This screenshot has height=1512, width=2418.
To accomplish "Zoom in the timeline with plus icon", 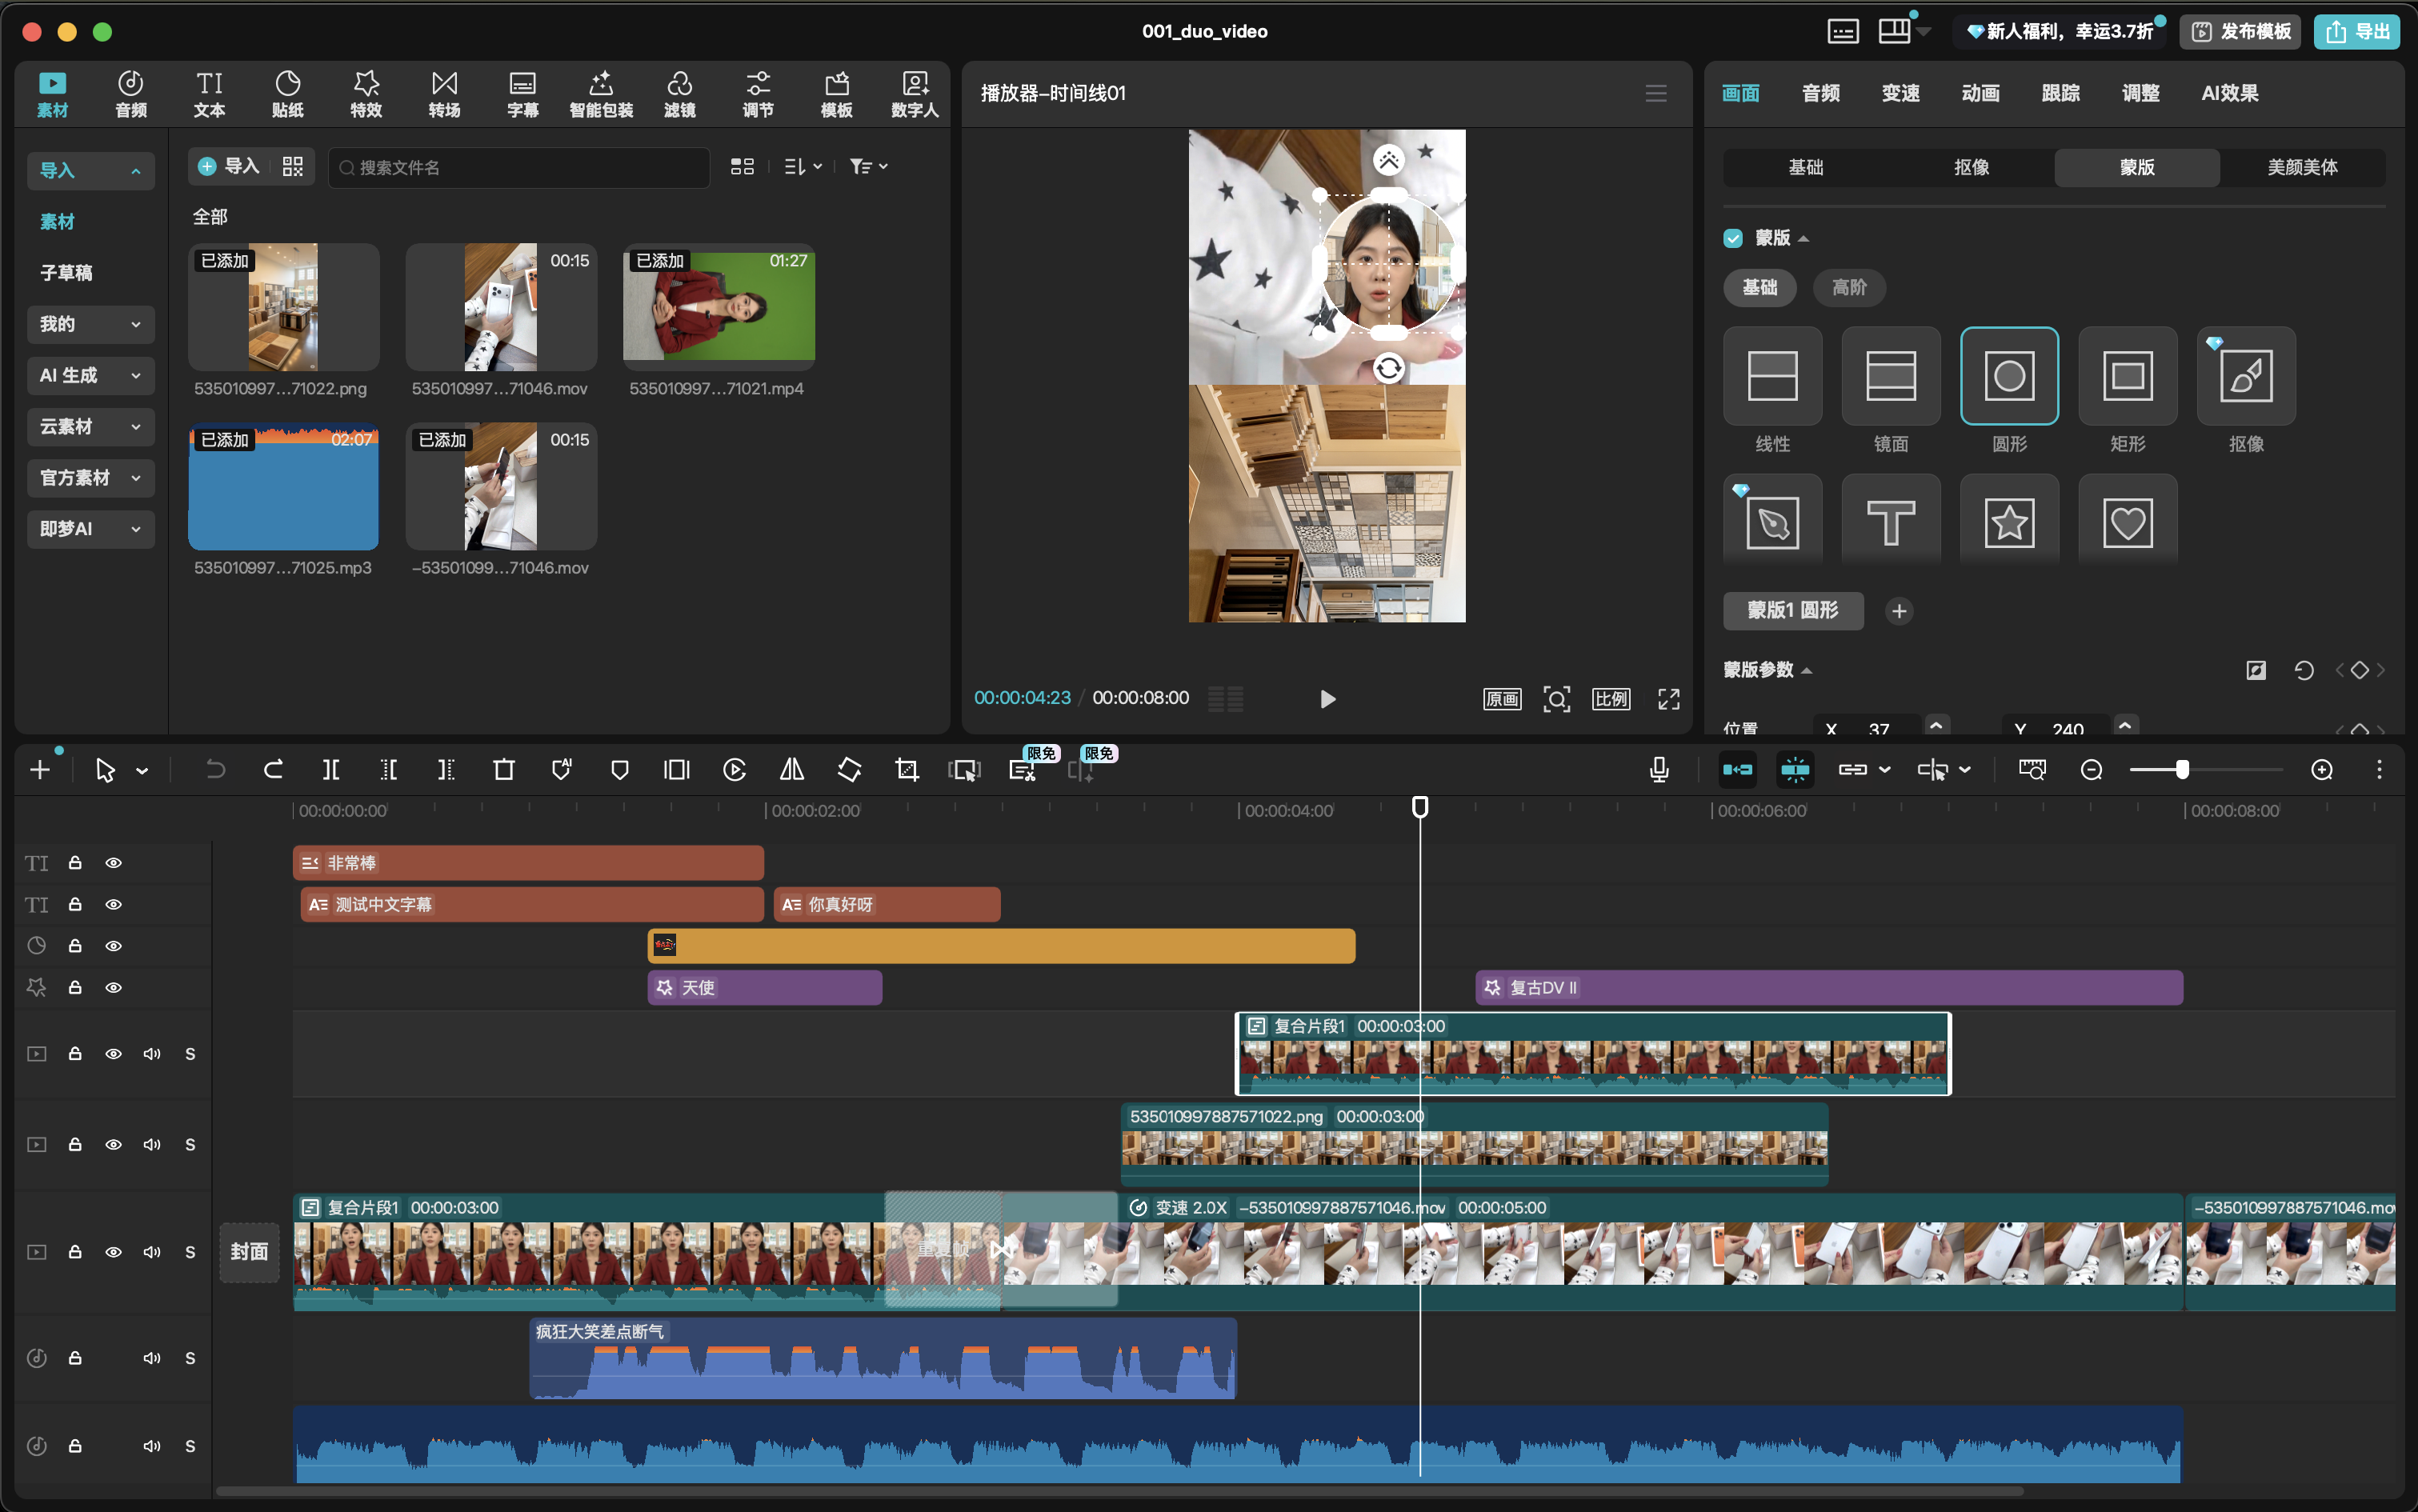I will point(2322,769).
